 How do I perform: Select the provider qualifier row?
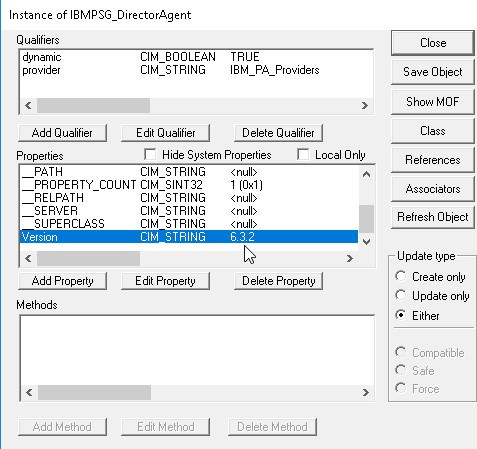coord(196,70)
